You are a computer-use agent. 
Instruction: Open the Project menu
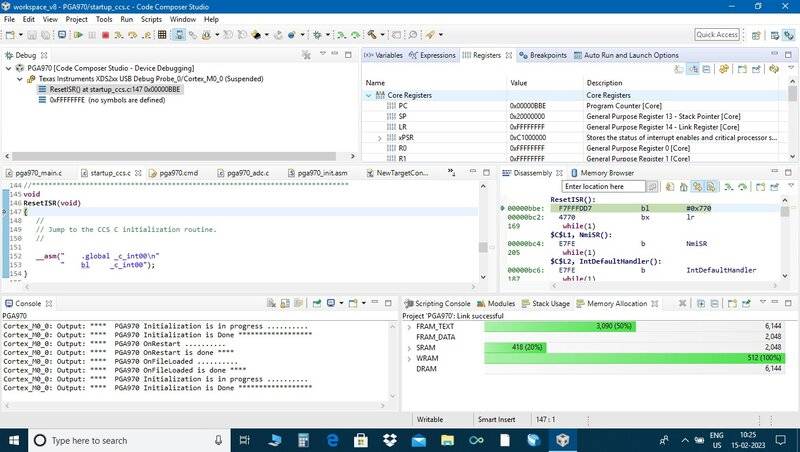(77, 19)
